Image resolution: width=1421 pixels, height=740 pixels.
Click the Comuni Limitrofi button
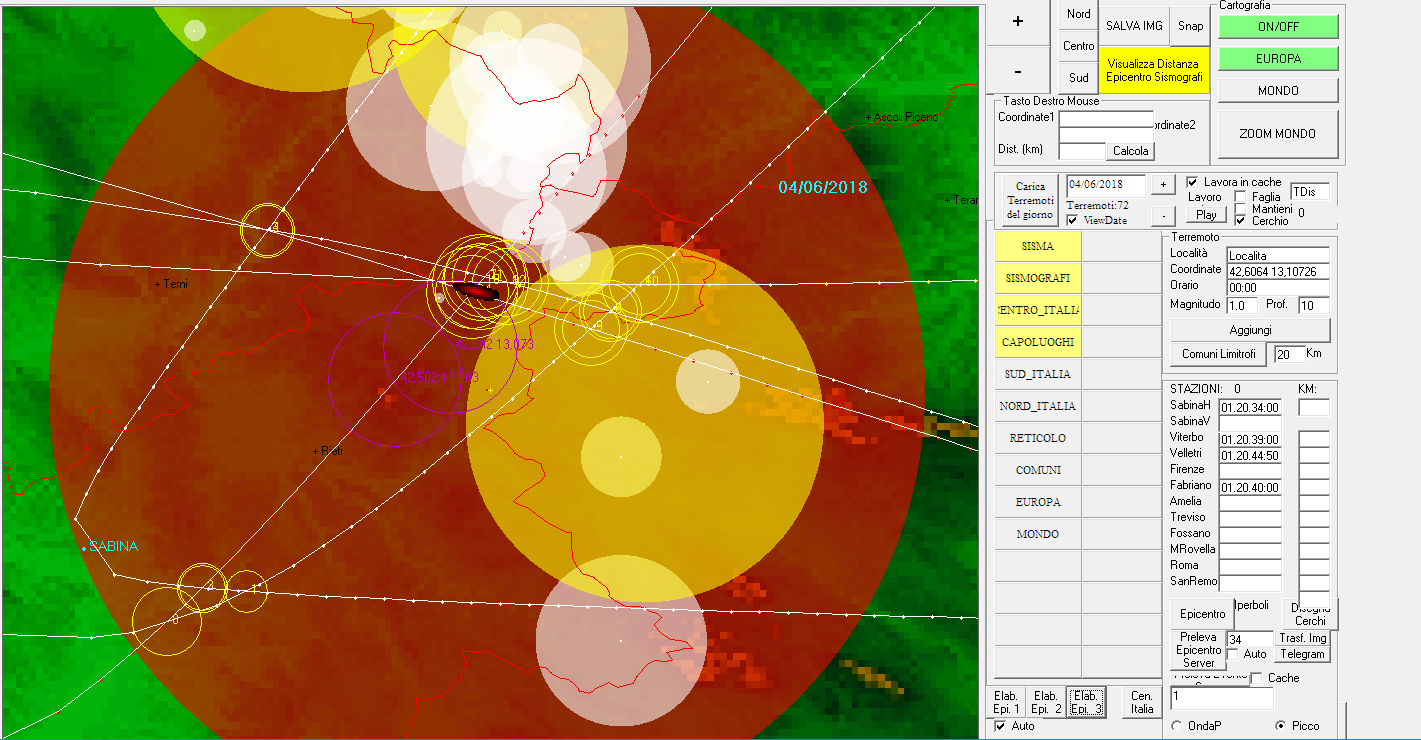(x=1218, y=354)
